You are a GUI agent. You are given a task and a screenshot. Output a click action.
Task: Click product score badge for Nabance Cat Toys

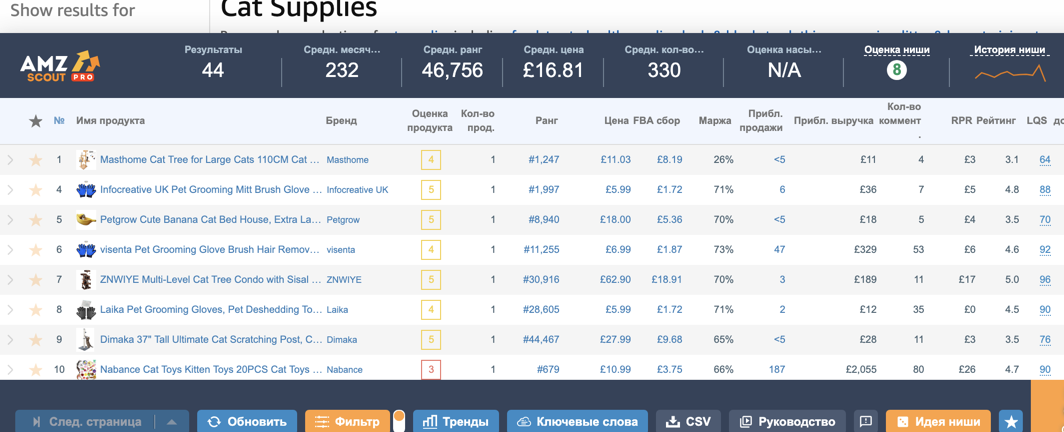(x=431, y=369)
